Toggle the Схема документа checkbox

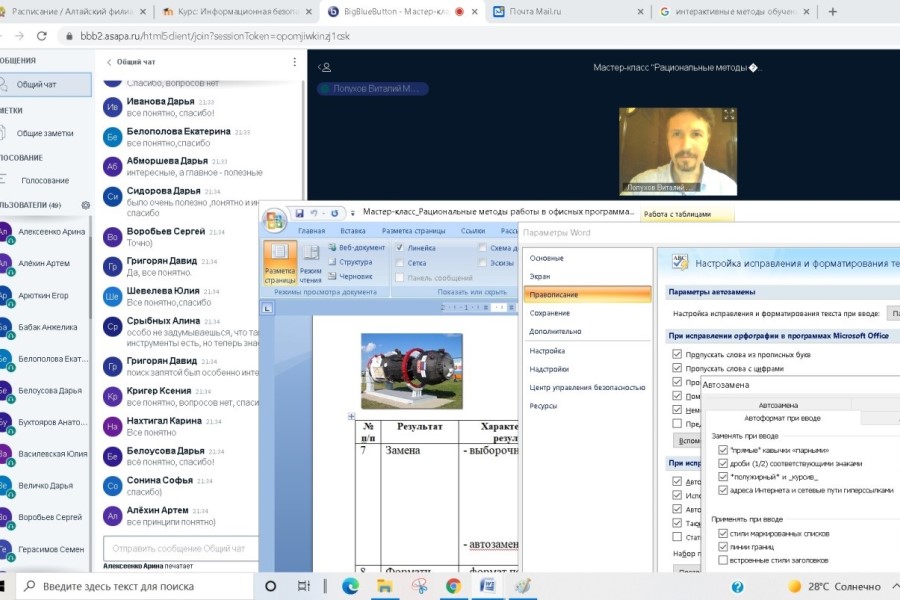pos(482,247)
